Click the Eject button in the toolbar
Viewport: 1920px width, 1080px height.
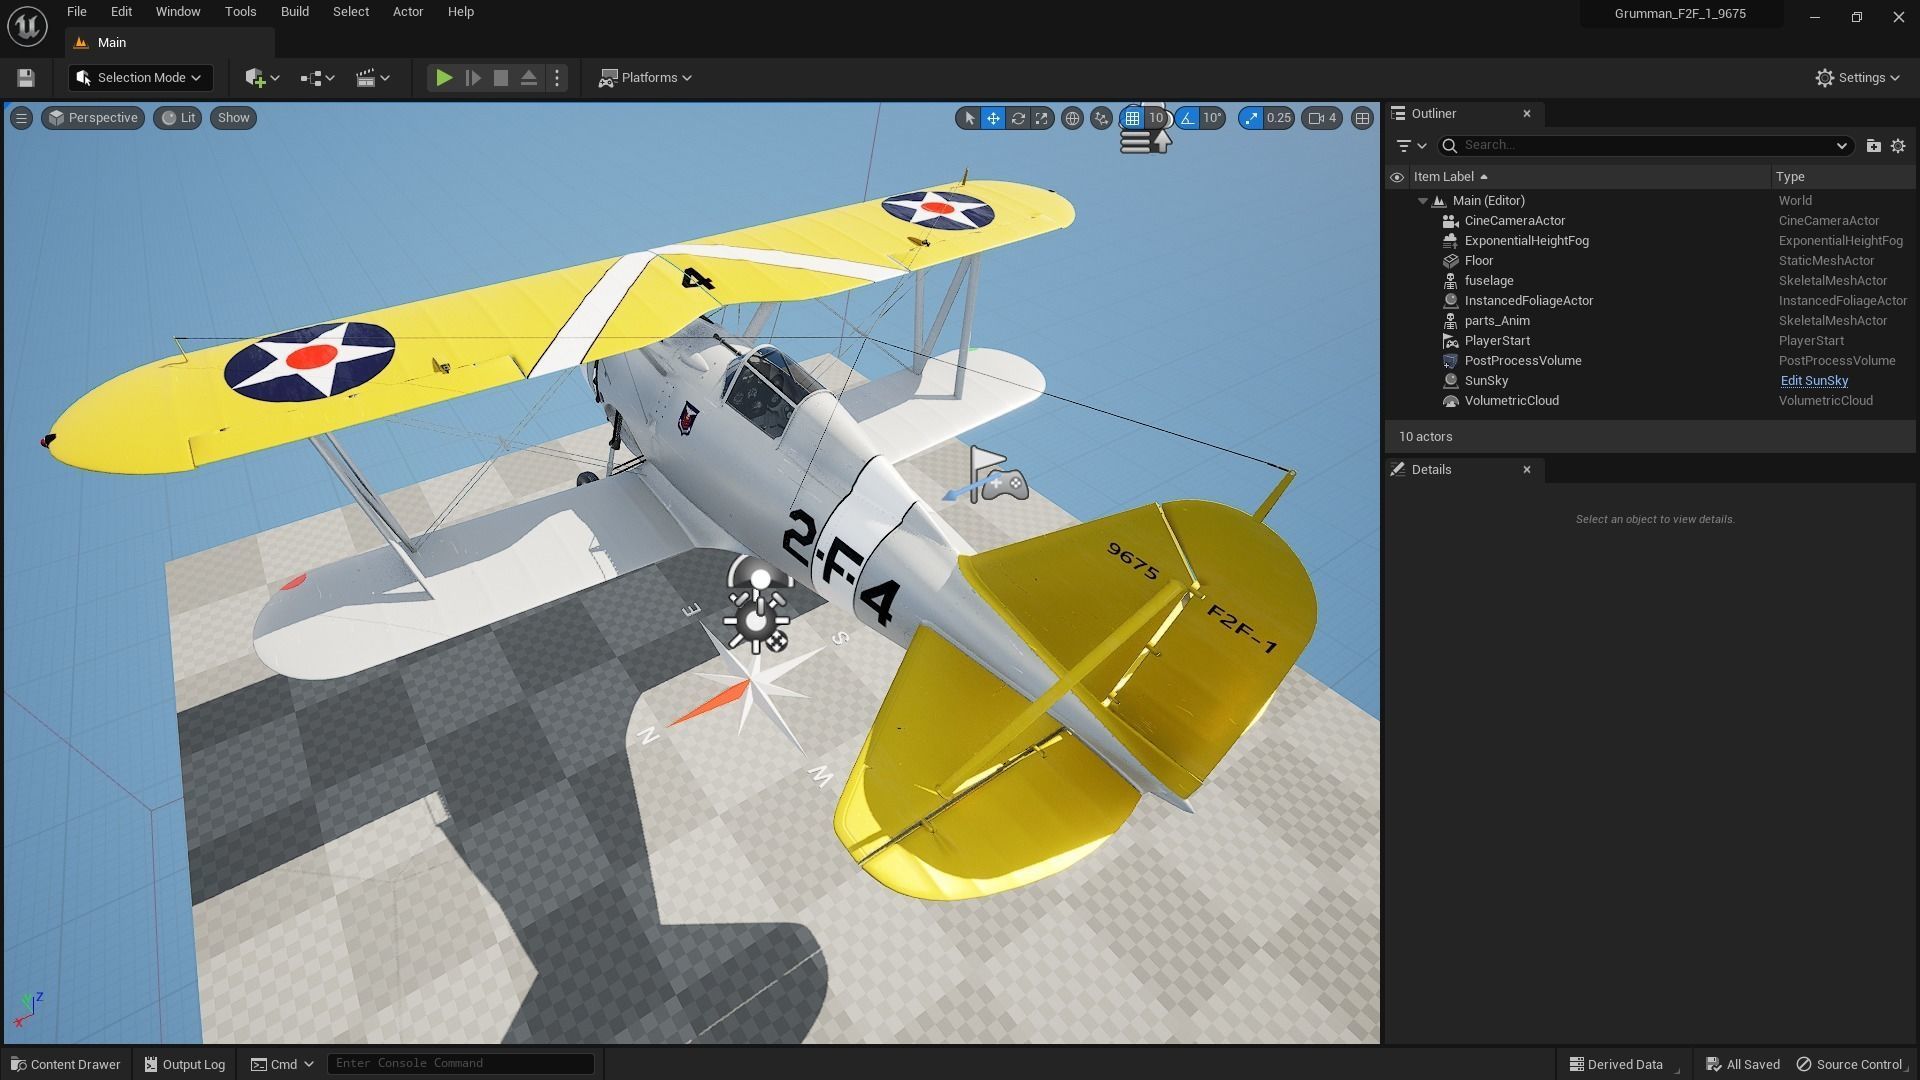529,78
